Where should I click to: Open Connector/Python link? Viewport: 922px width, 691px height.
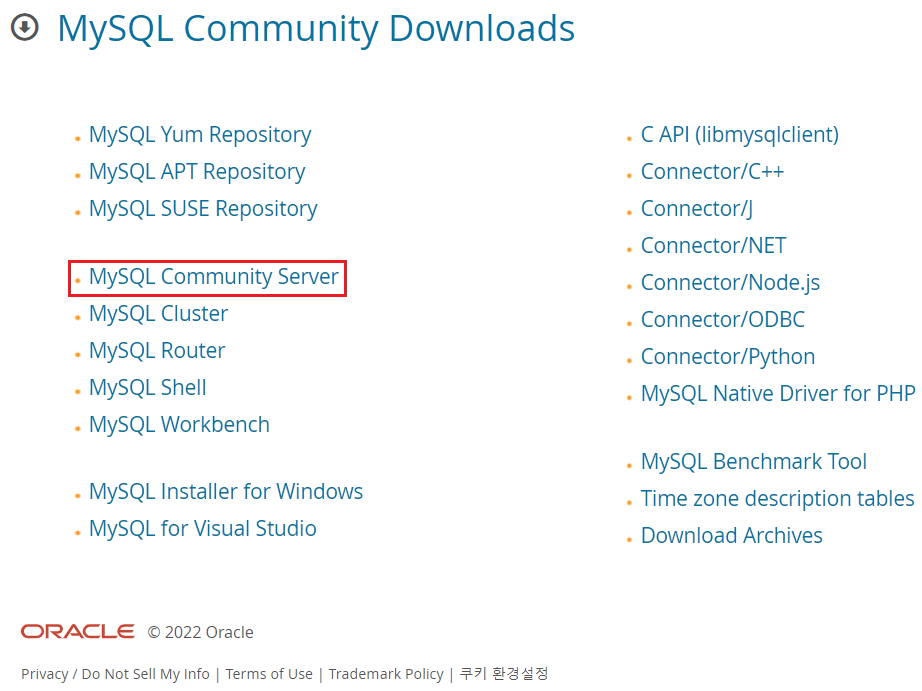pos(728,357)
